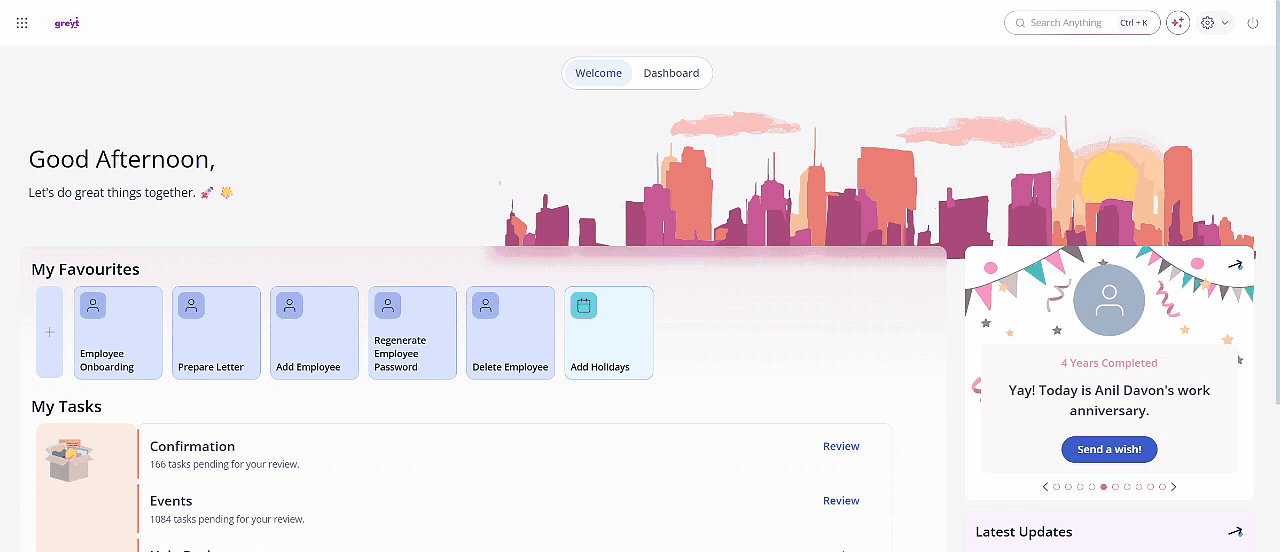Select the active filled carousel dot
Screen dimensions: 1280x552
coord(1103,487)
